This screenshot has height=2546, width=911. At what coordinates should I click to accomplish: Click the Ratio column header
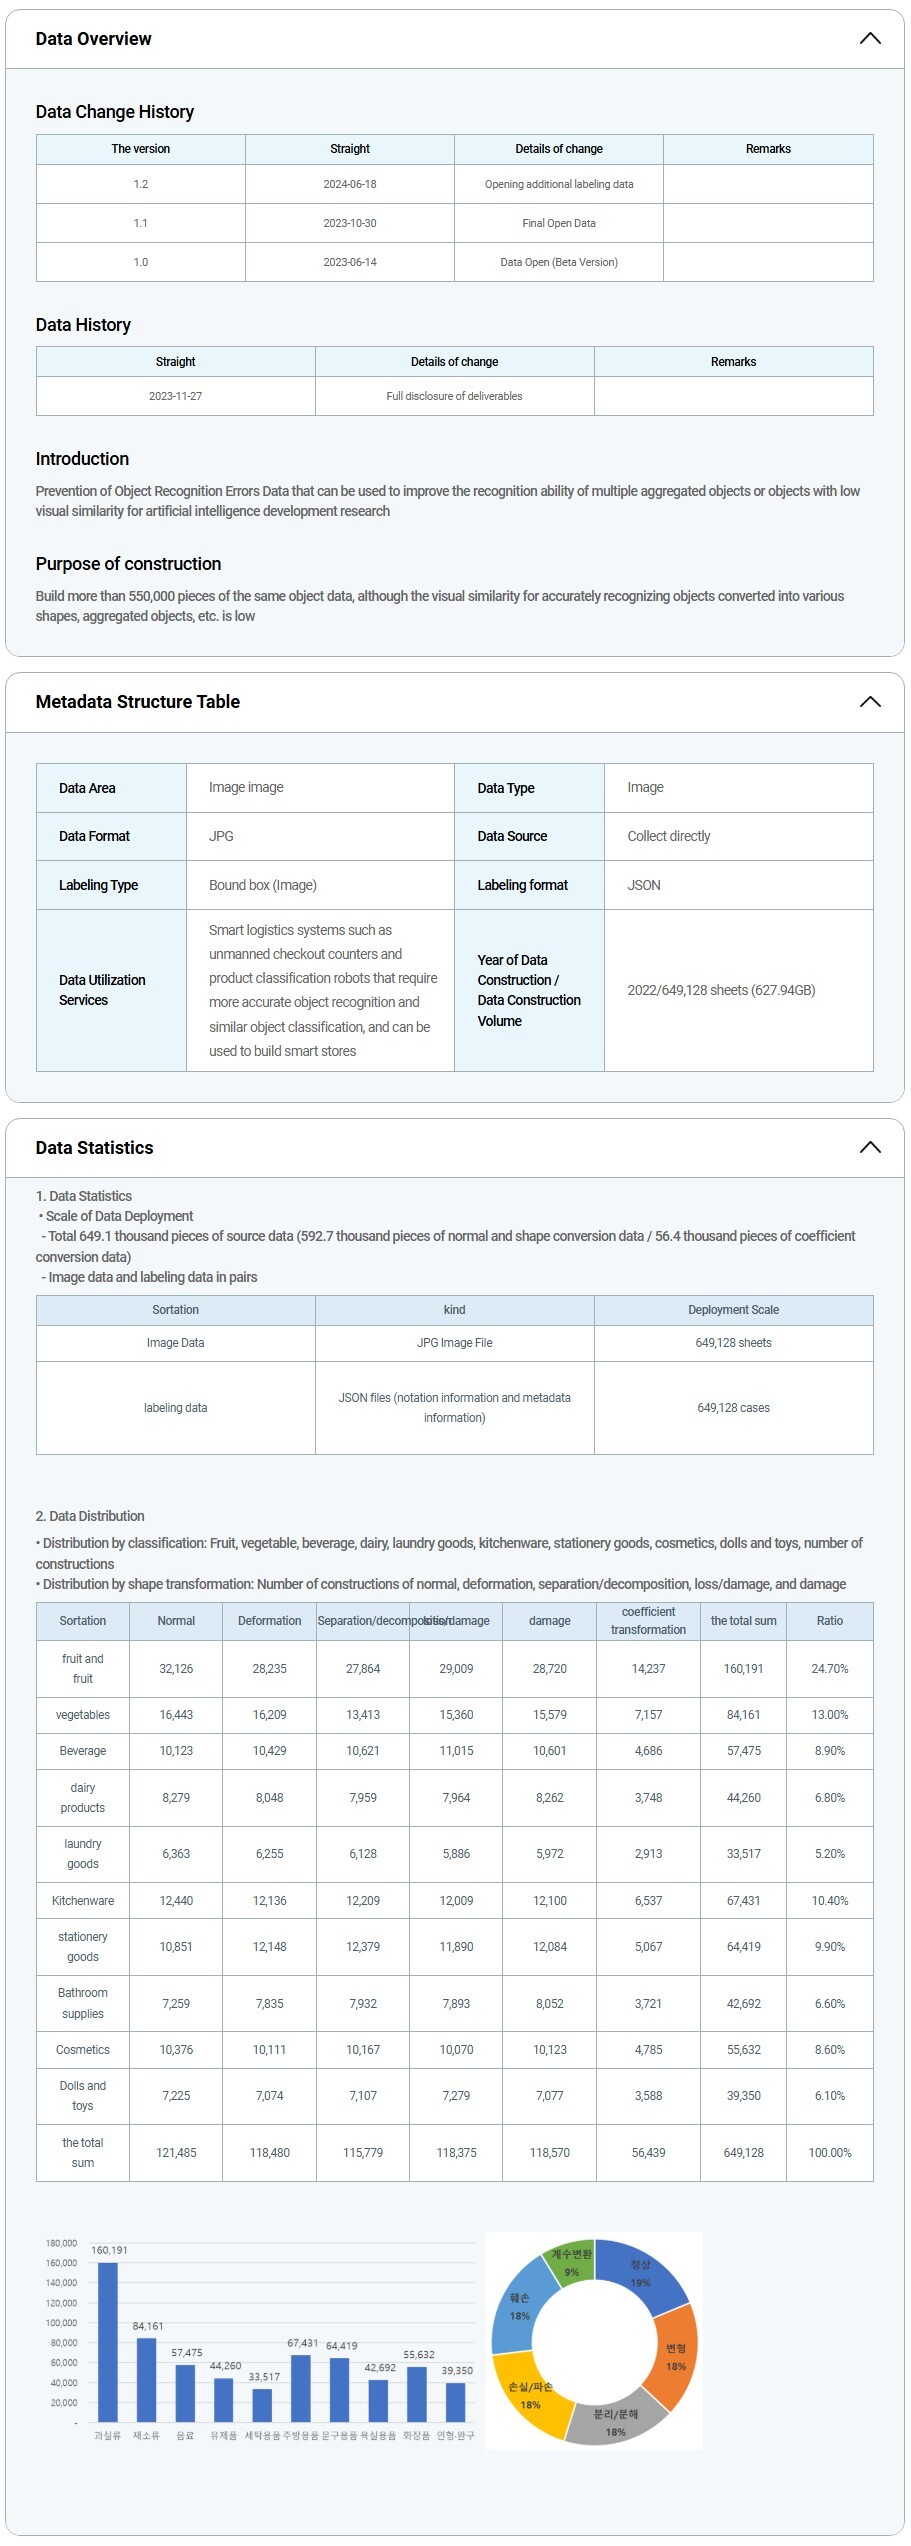tap(829, 1621)
